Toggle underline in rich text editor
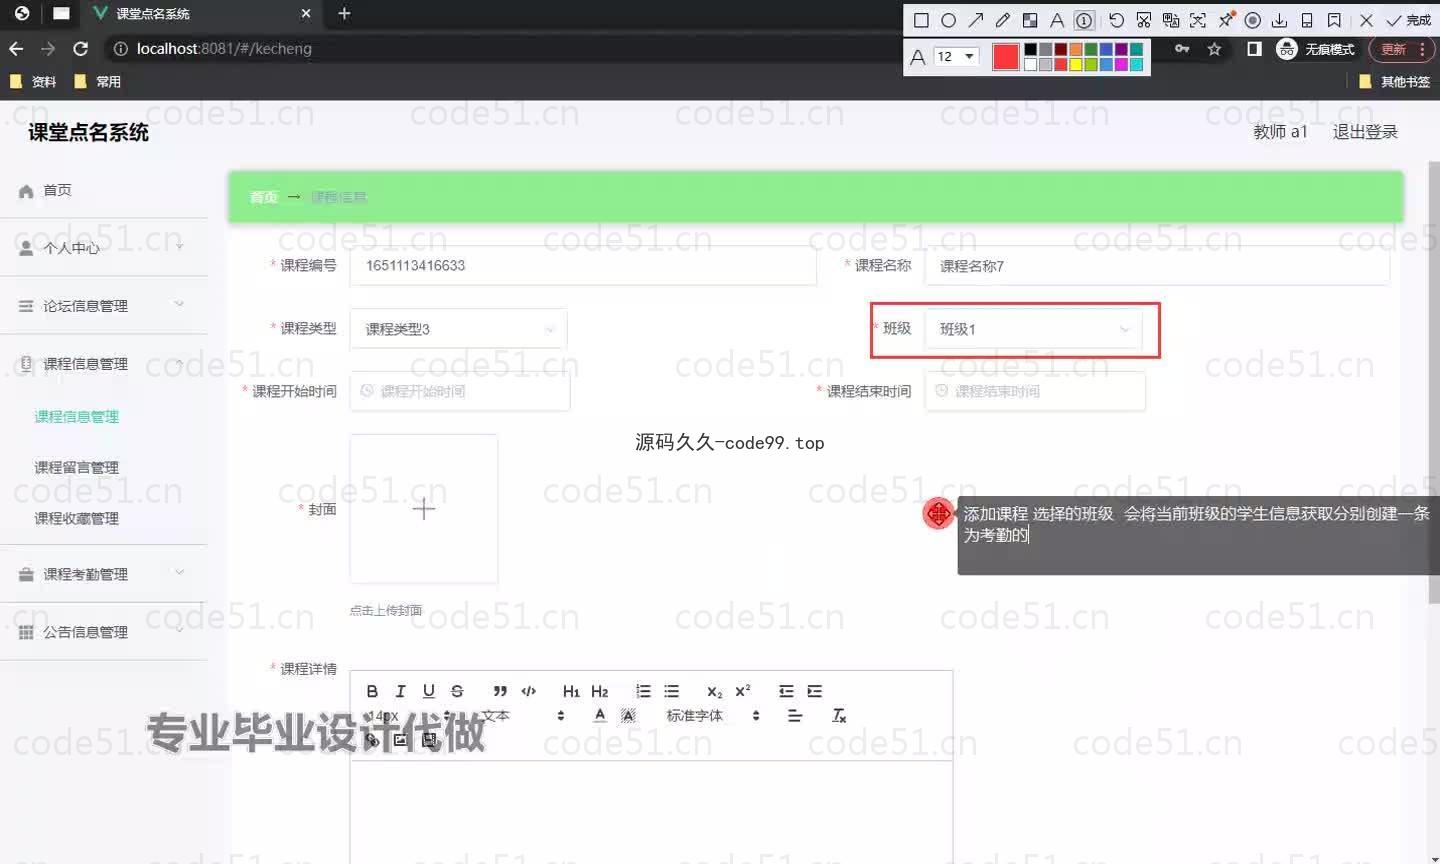 coord(429,691)
